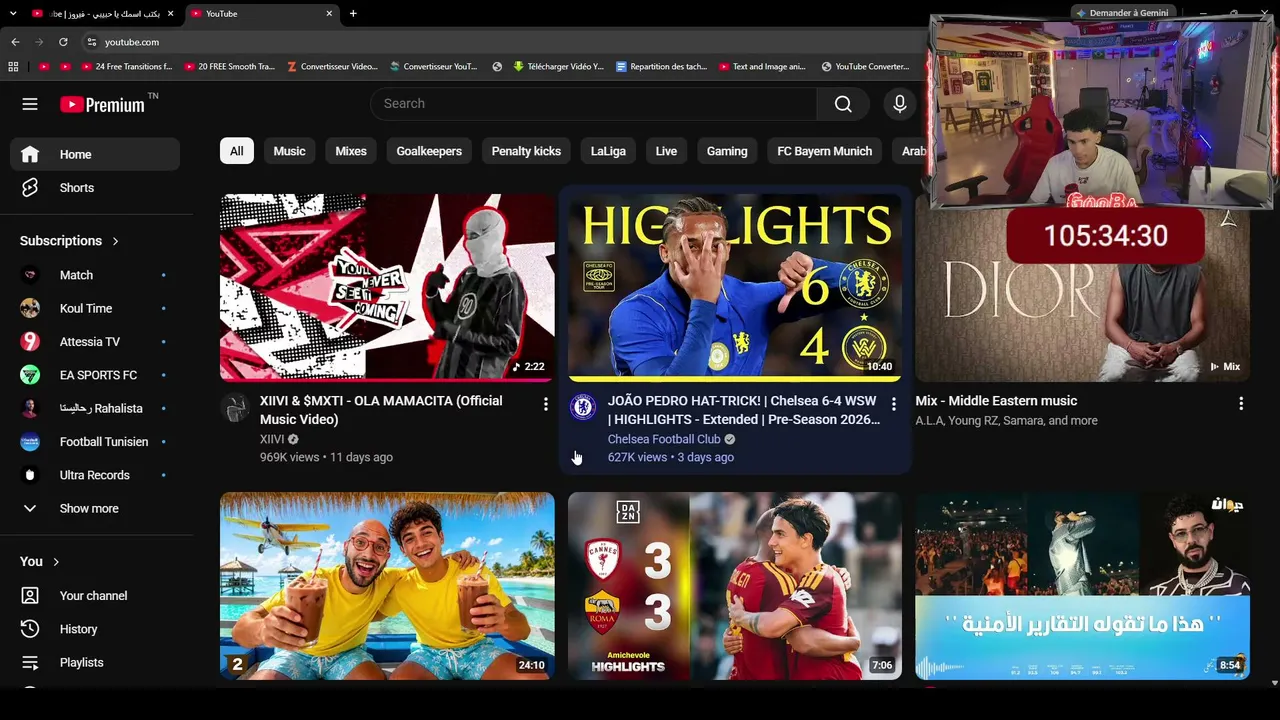View site information icon in address bar
The image size is (1280, 720).
[x=91, y=42]
